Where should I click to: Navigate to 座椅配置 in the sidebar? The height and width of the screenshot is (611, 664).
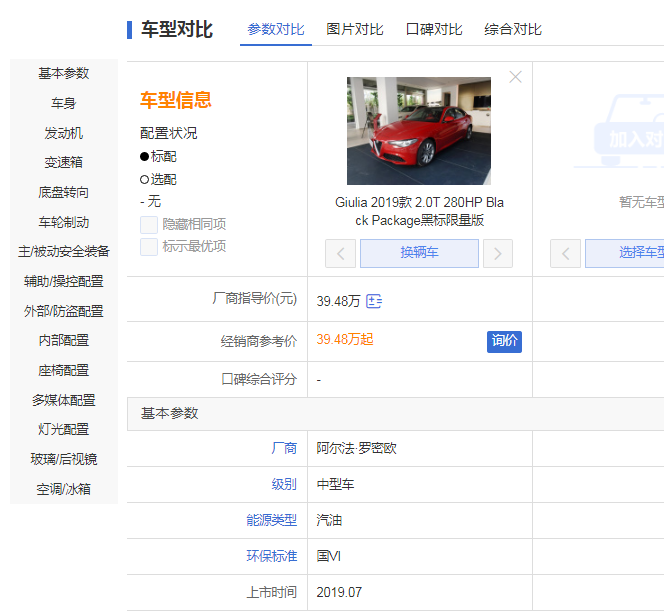pyautogui.click(x=64, y=370)
